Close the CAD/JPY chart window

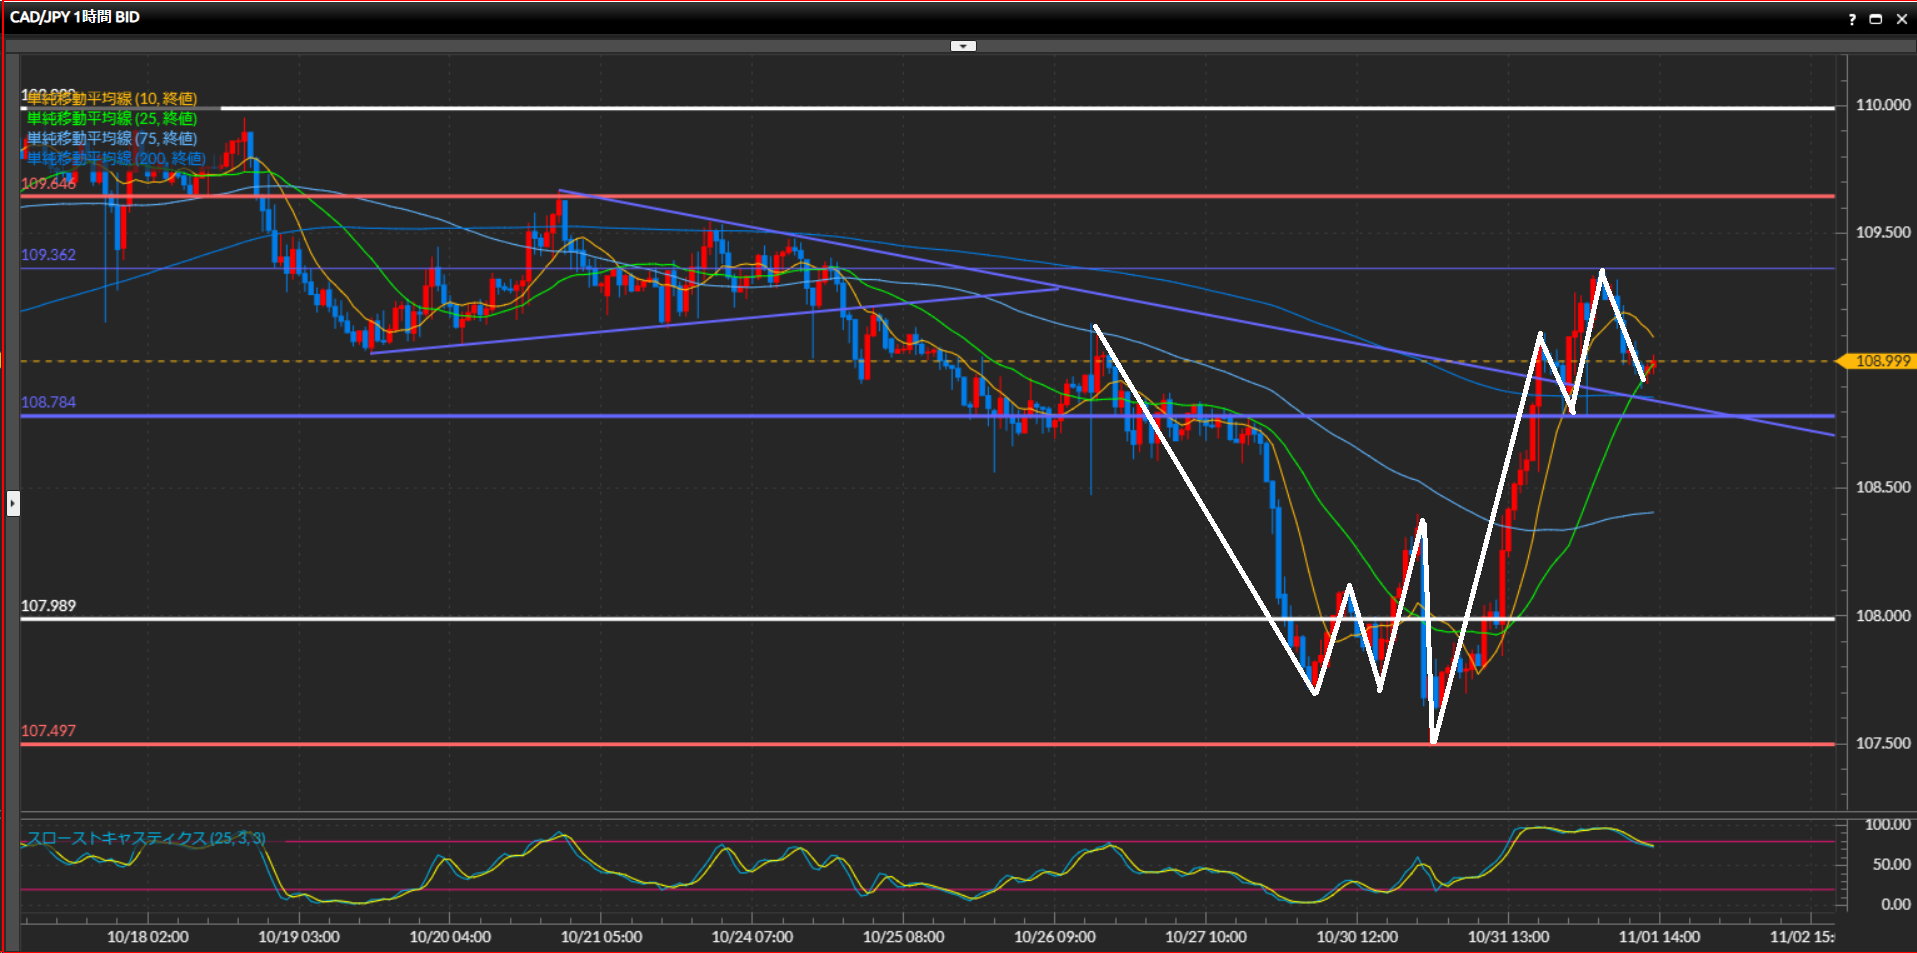(1902, 19)
